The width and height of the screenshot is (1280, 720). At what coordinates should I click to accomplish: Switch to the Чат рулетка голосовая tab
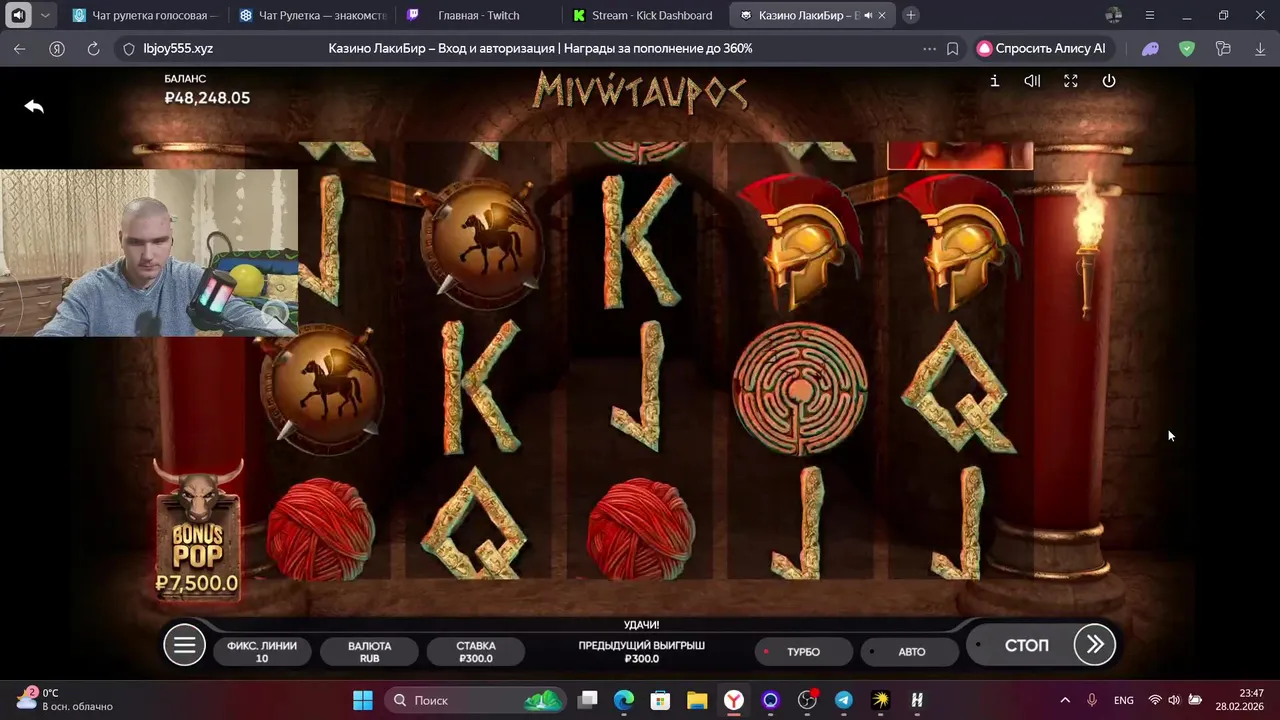pyautogui.click(x=144, y=15)
